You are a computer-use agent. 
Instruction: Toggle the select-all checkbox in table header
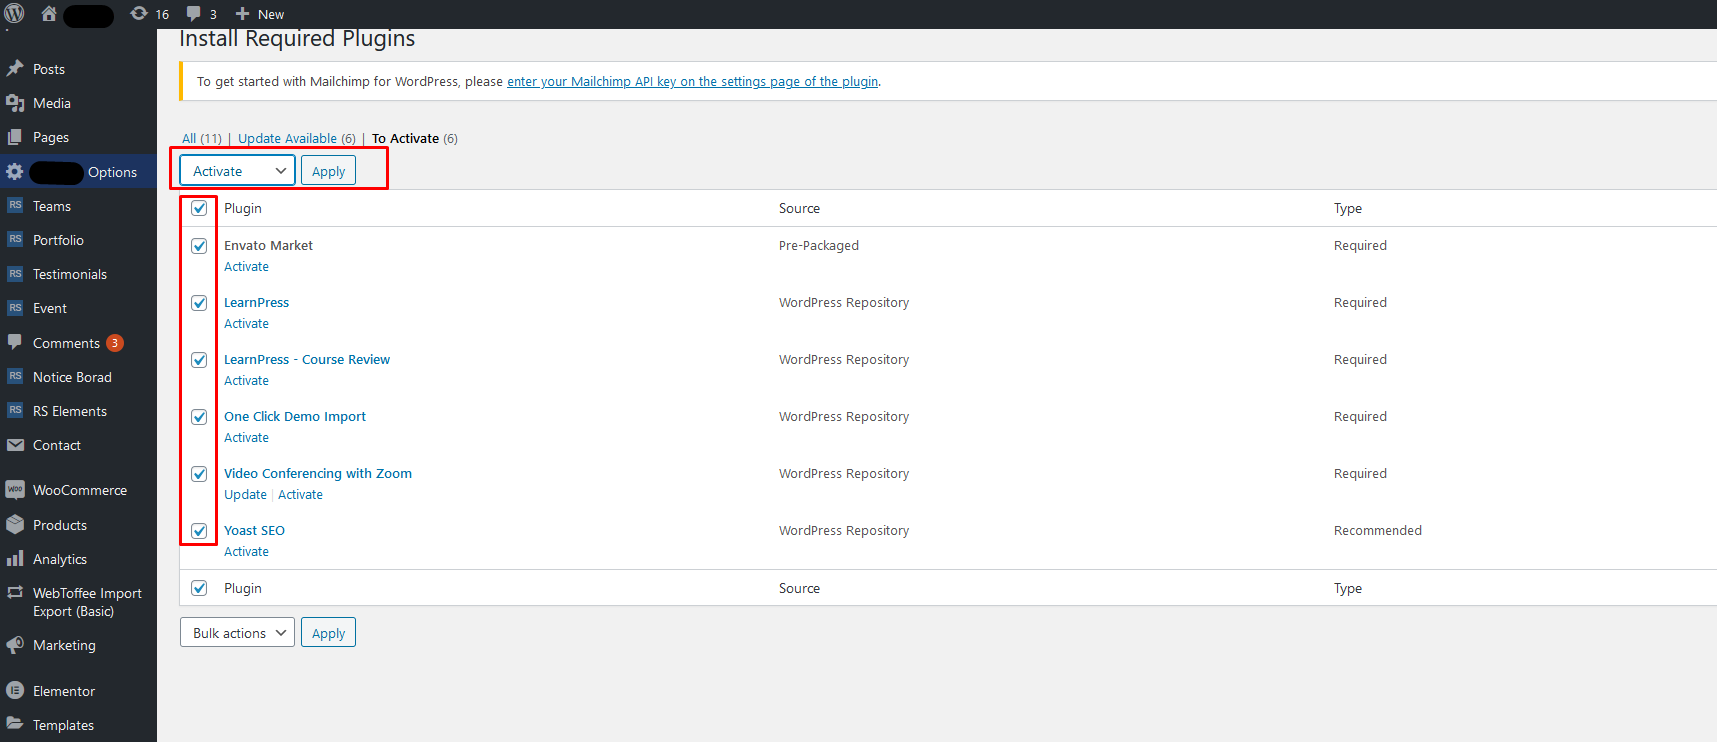[199, 208]
